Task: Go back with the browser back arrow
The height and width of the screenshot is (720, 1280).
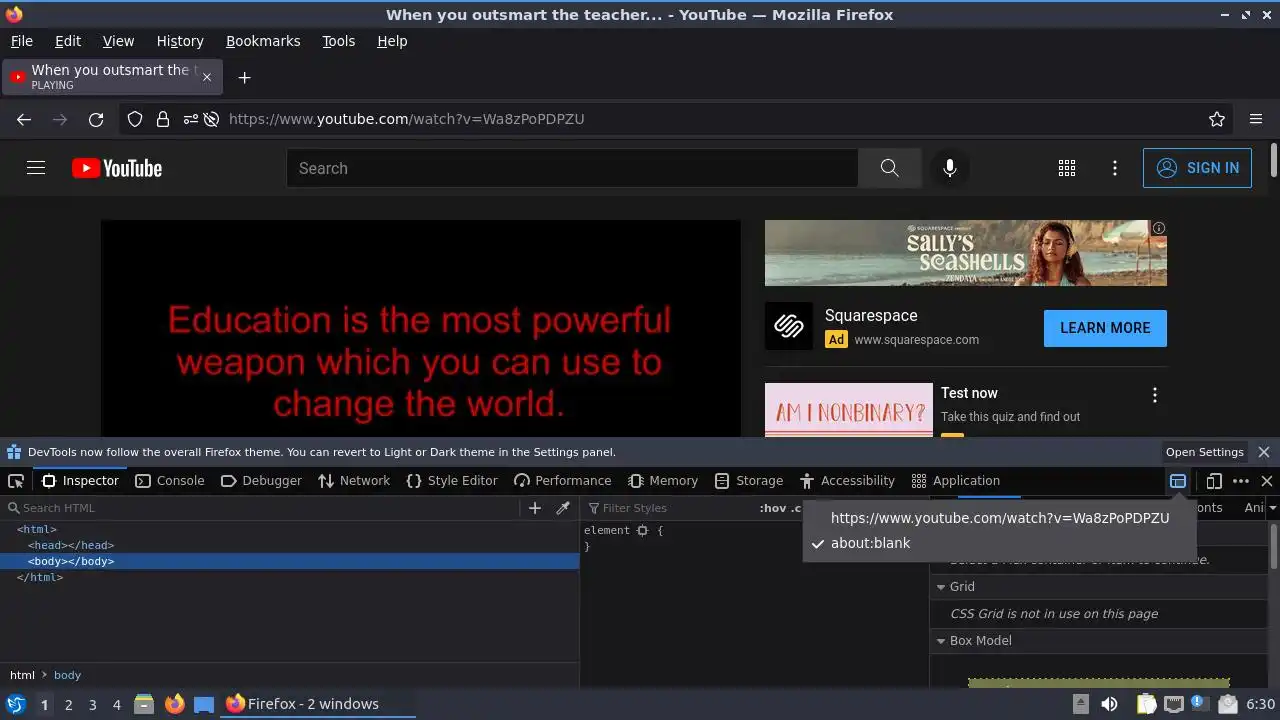Action: pyautogui.click(x=24, y=119)
